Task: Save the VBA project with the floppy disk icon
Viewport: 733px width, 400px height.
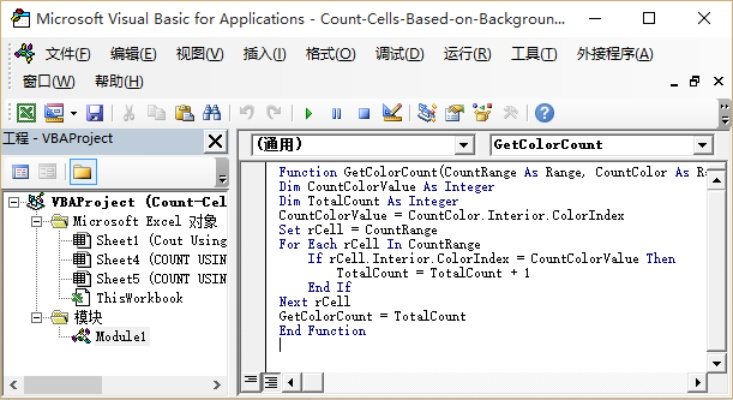Action: point(95,113)
